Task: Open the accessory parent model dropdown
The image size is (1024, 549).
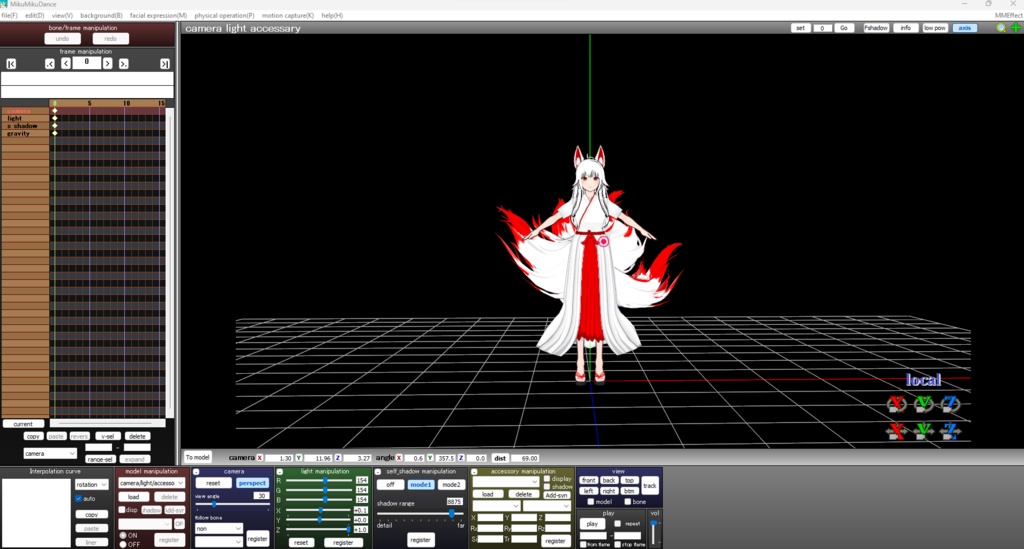Action: point(496,506)
